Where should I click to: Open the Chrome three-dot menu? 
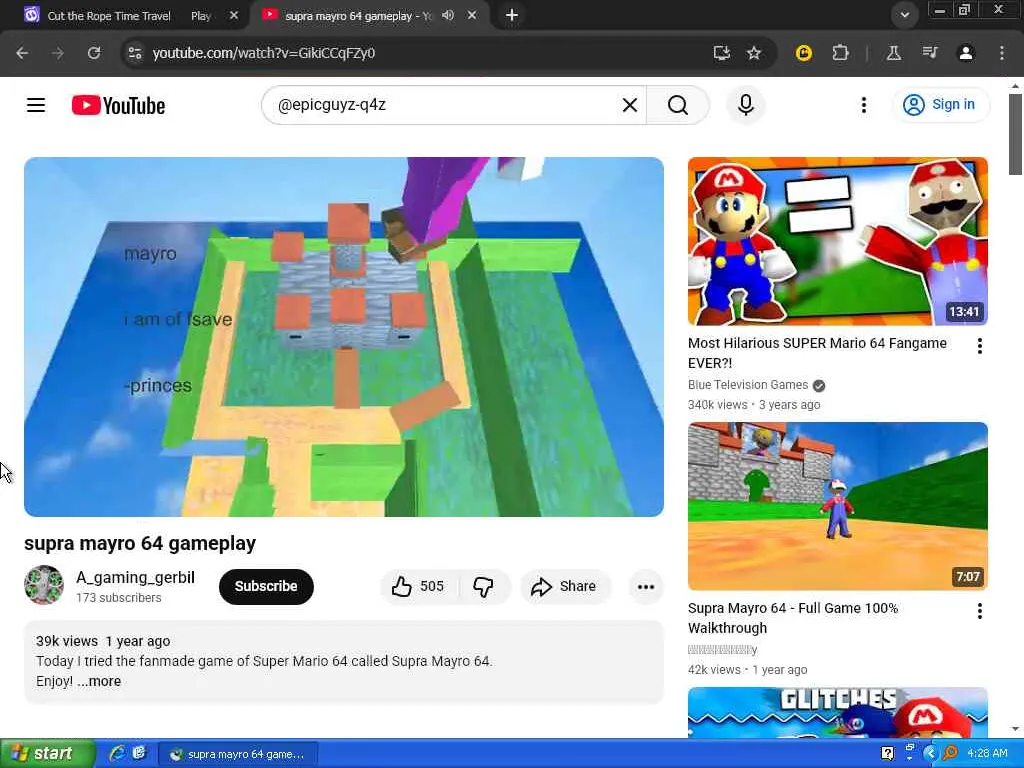[x=1002, y=53]
